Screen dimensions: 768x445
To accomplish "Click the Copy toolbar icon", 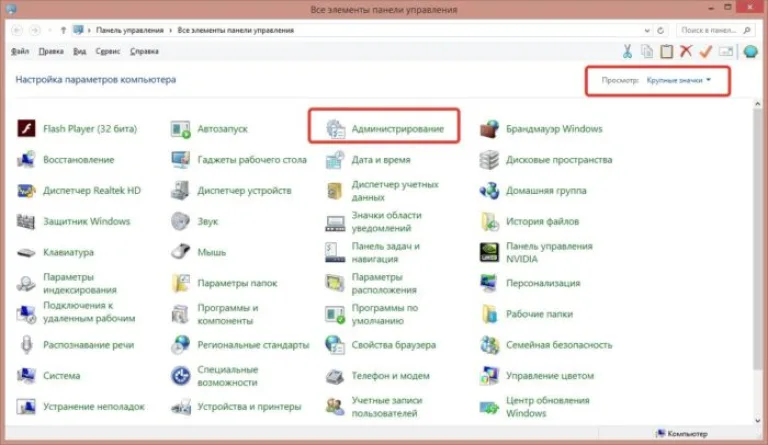I will pos(647,51).
